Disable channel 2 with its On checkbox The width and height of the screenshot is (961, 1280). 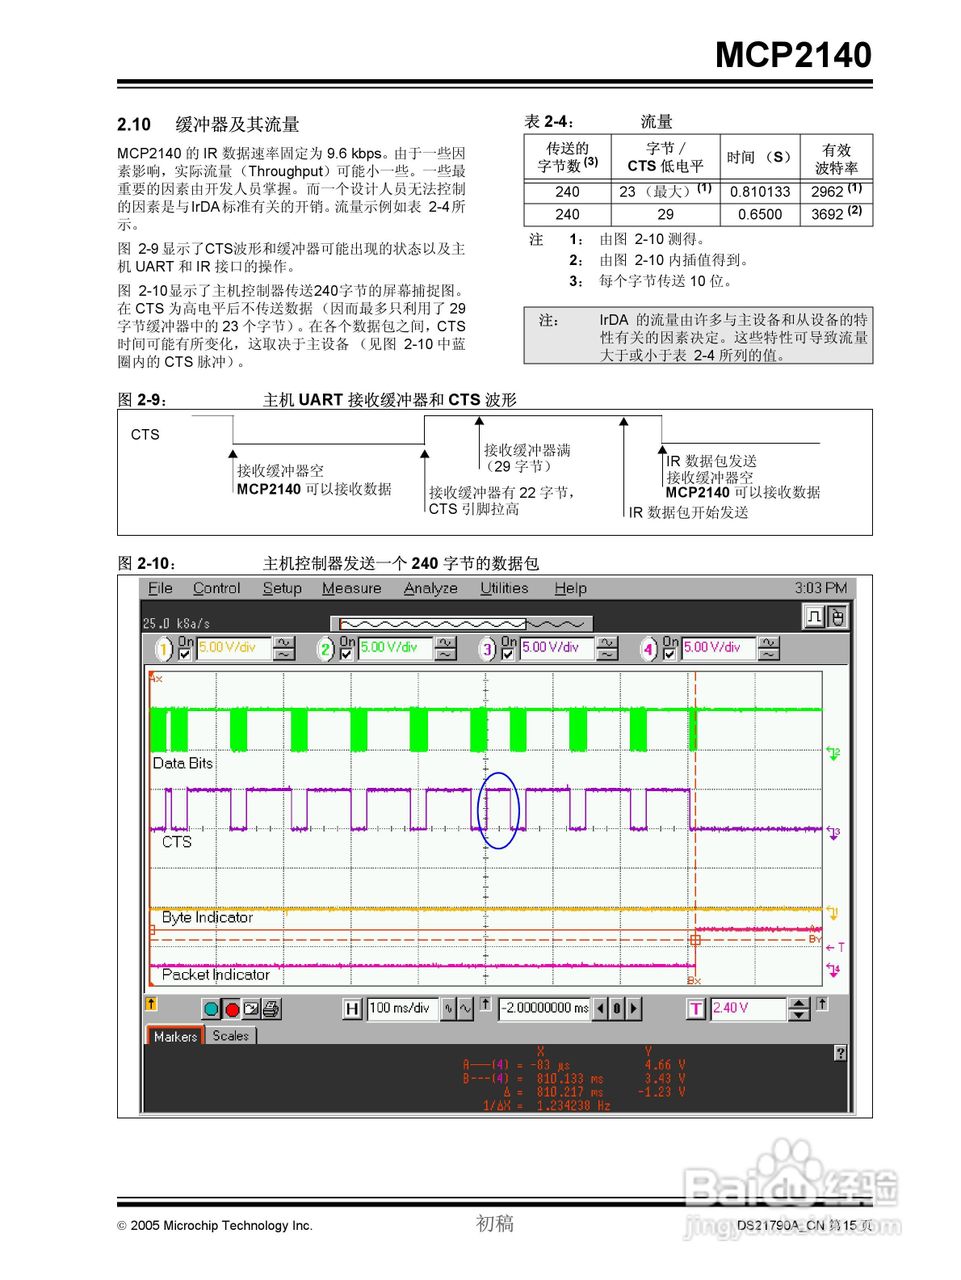(x=348, y=653)
